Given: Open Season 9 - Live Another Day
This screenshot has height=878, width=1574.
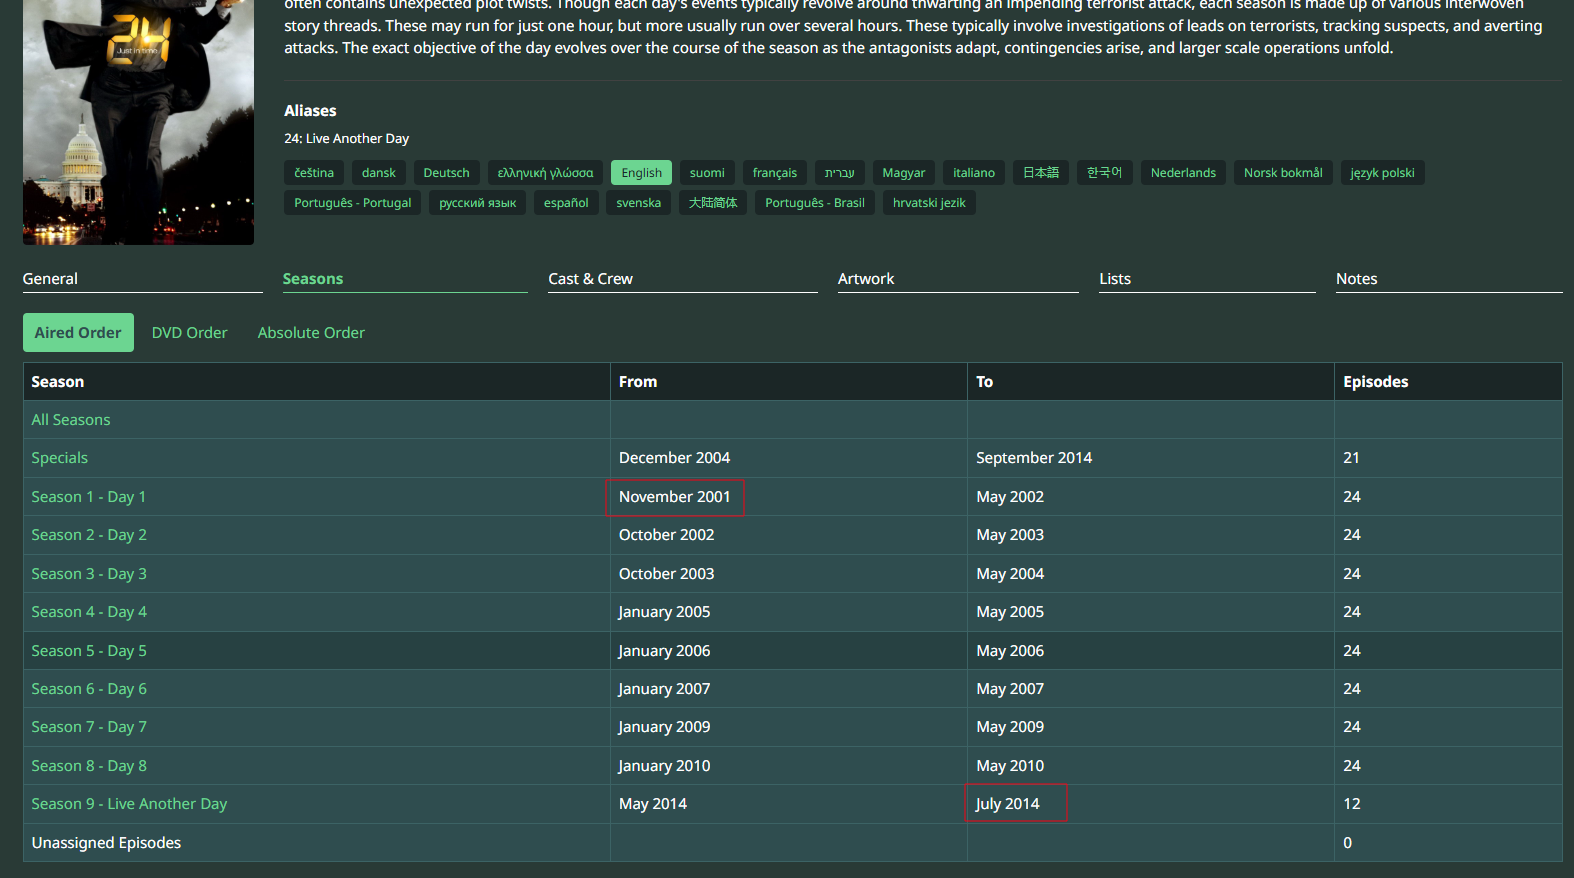Looking at the screenshot, I should 129,804.
